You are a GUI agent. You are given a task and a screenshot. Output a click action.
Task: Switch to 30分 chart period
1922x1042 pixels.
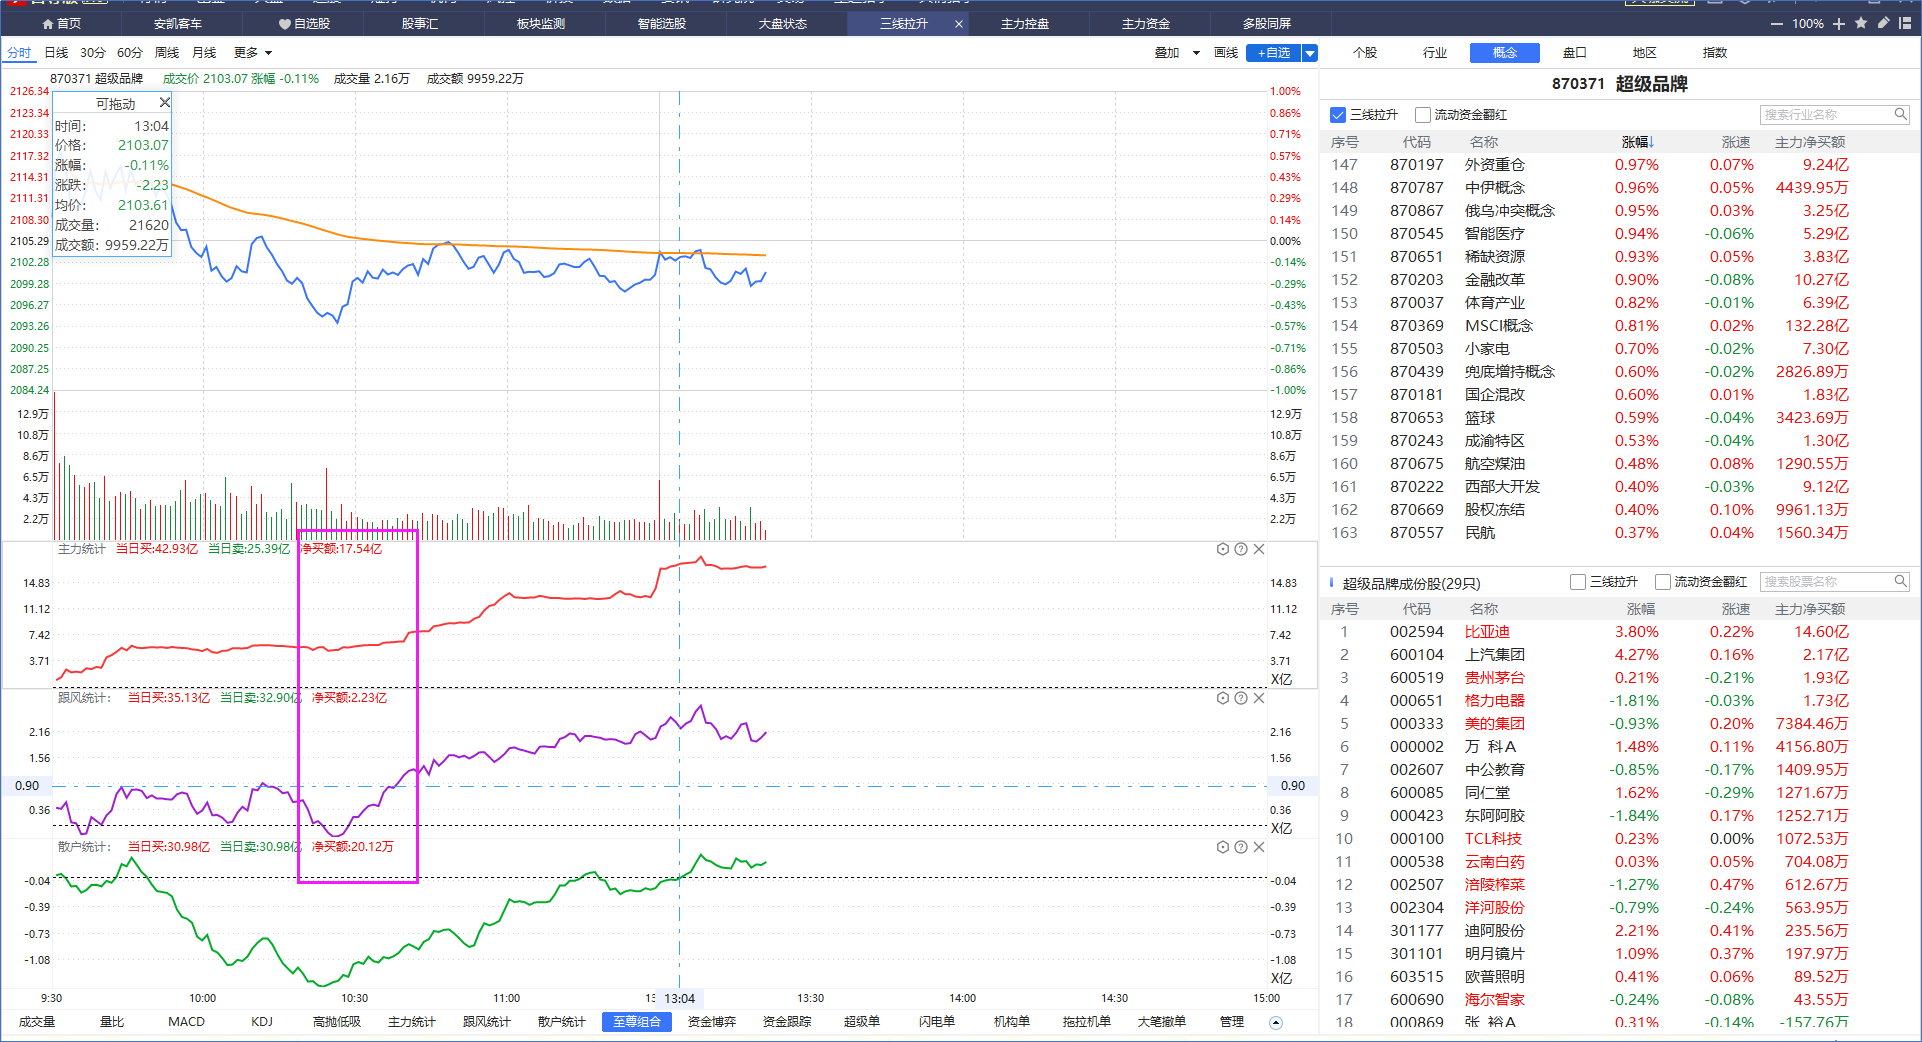point(93,53)
